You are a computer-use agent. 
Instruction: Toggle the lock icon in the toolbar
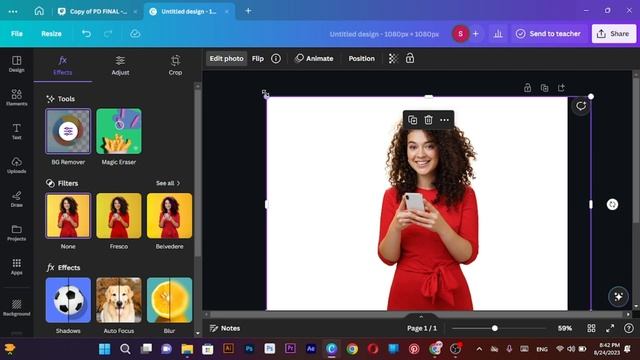(x=410, y=58)
